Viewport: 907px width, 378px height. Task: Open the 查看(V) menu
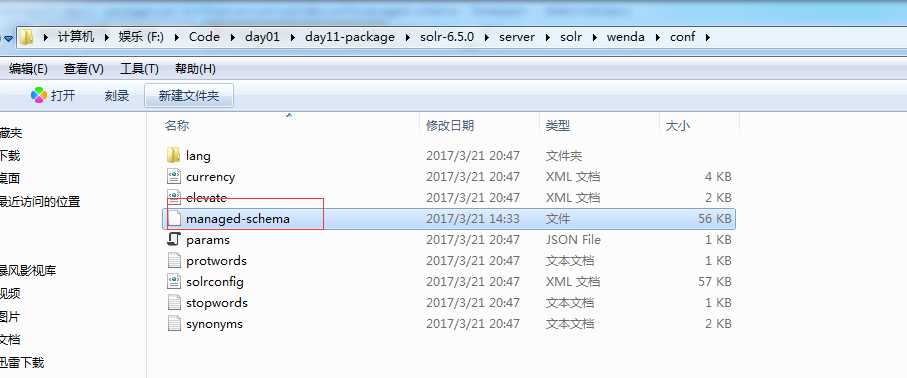[83, 69]
